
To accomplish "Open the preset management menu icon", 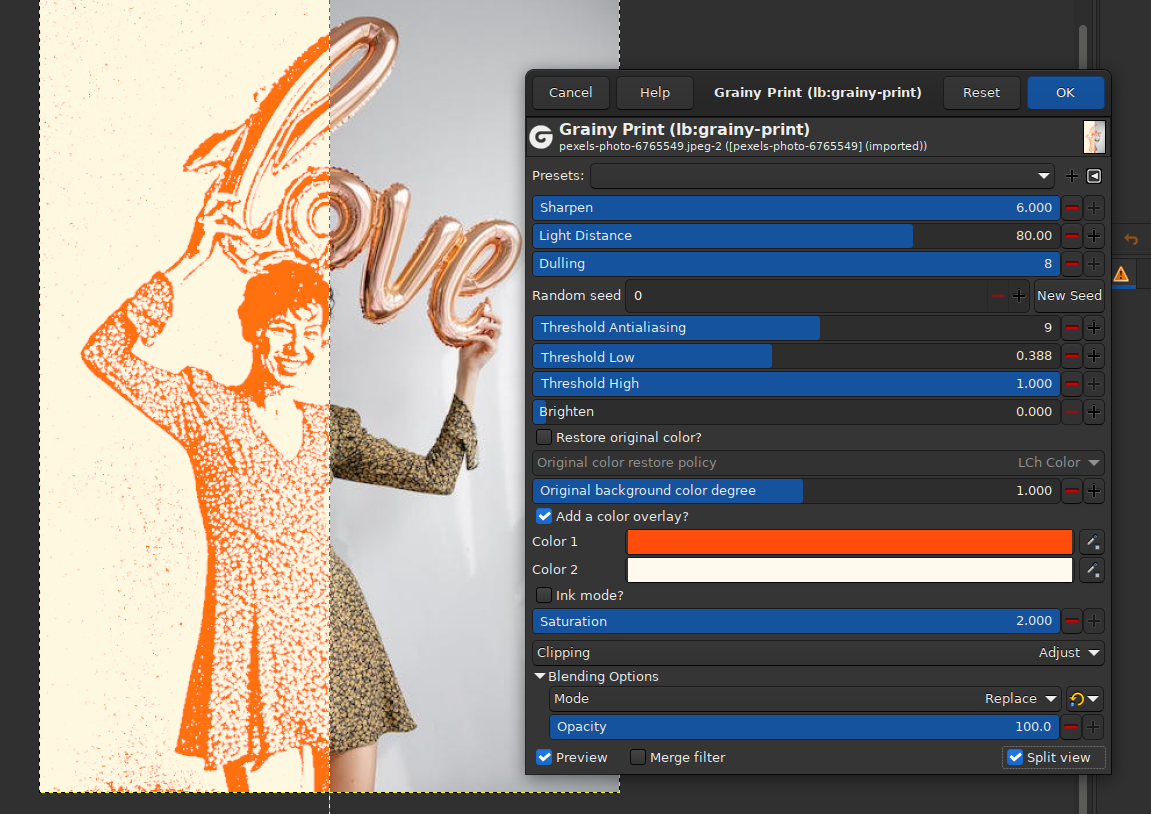I will click(1094, 176).
